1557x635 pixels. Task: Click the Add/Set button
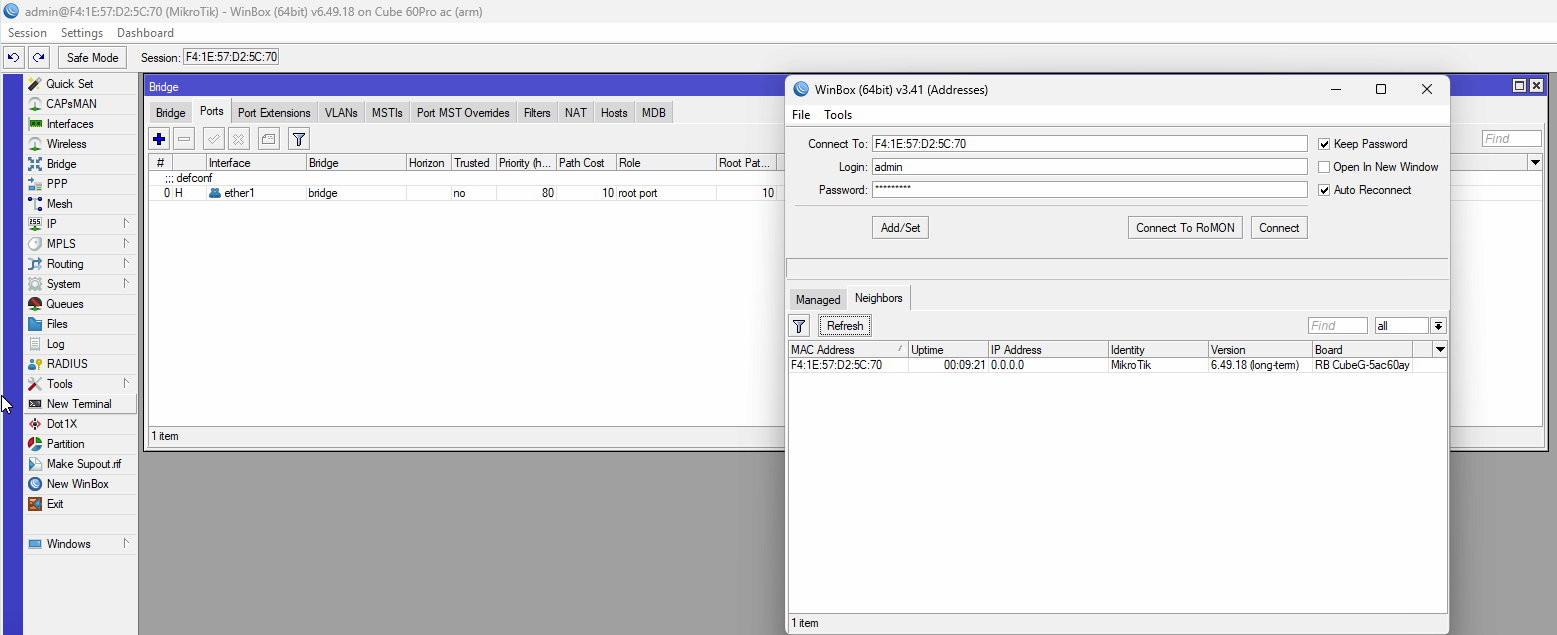(x=900, y=228)
